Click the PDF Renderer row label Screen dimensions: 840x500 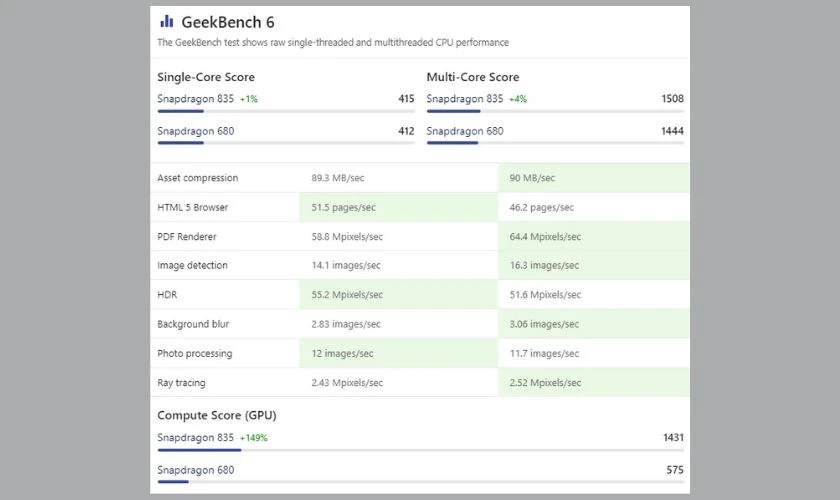point(187,237)
